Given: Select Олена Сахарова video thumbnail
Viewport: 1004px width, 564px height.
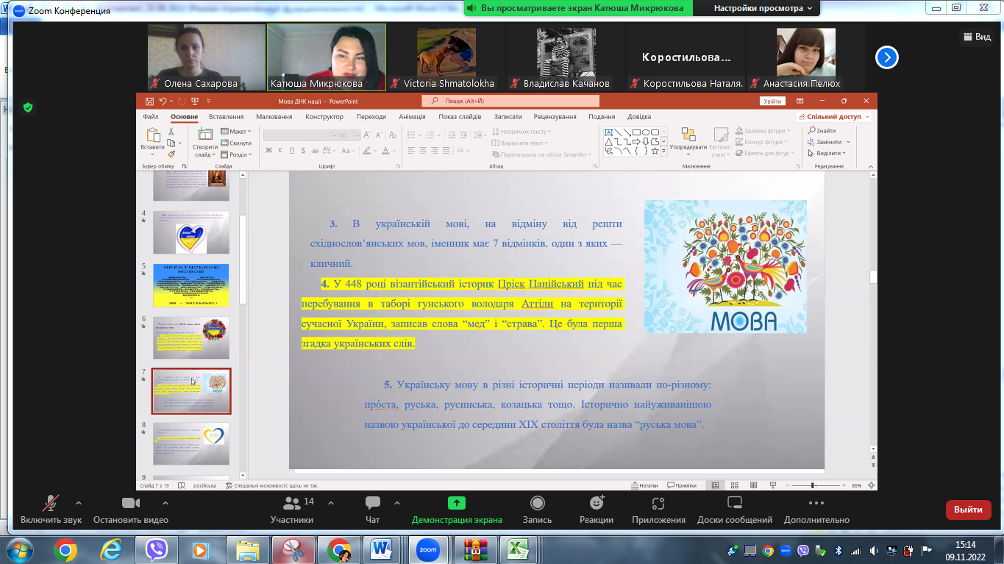Looking at the screenshot, I should pos(206,57).
